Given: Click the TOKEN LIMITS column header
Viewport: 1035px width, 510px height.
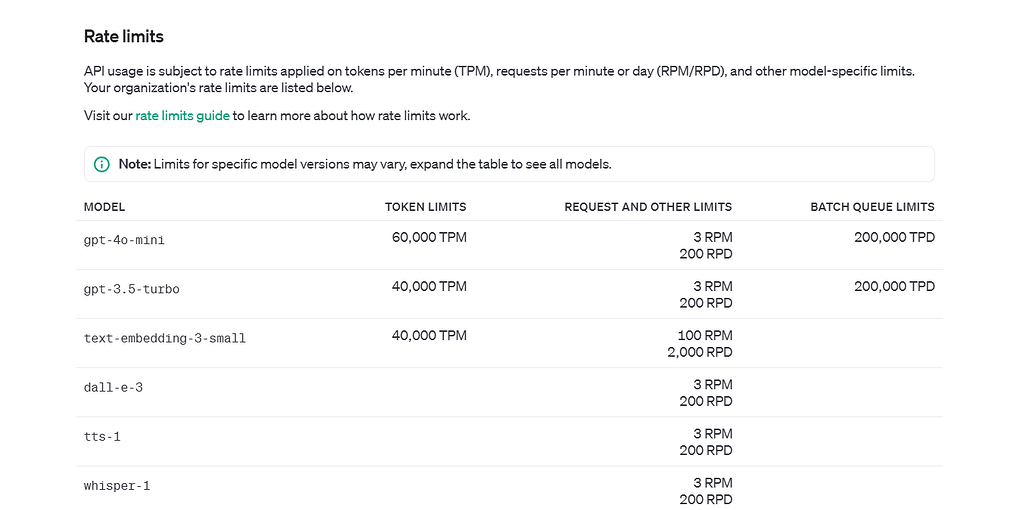Looking at the screenshot, I should click(425, 207).
